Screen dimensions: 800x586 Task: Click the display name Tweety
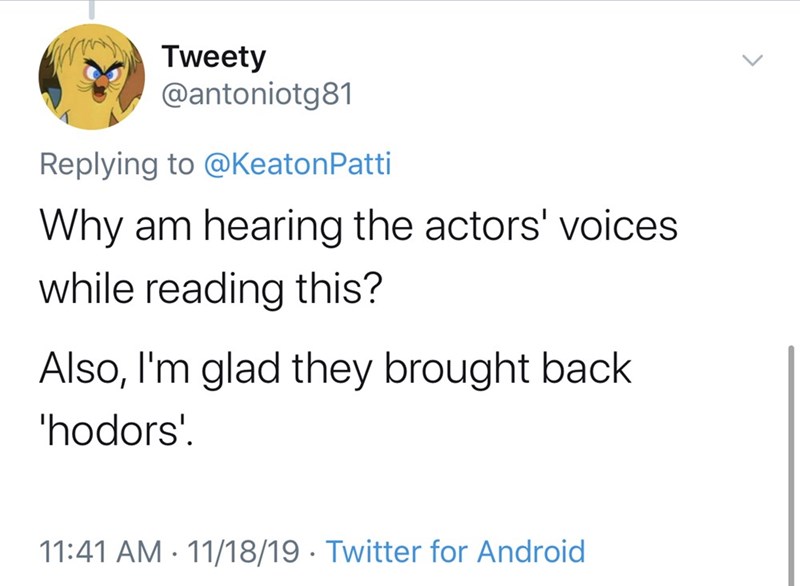tap(215, 57)
